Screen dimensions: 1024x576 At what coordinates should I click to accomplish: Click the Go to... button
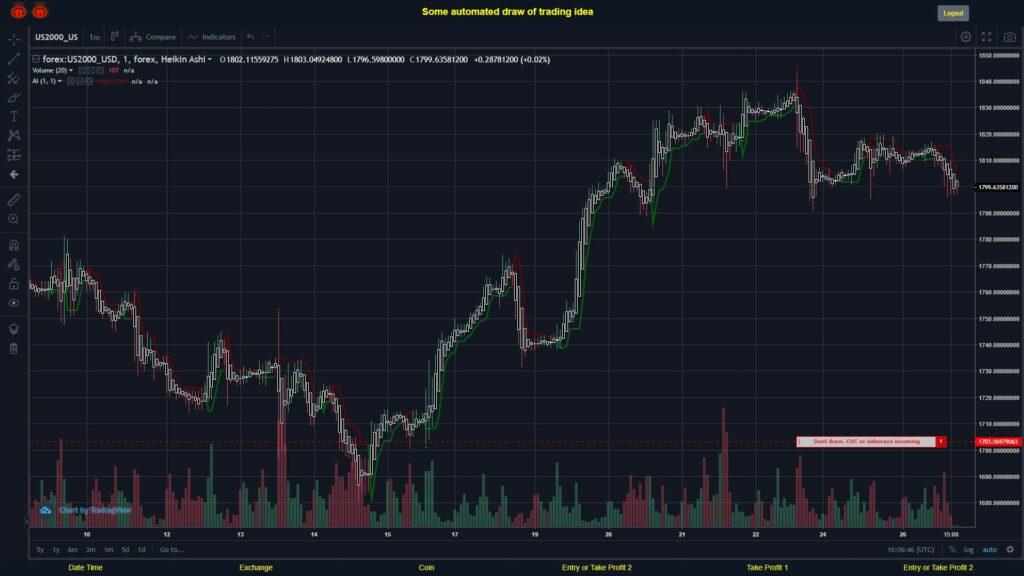click(172, 550)
